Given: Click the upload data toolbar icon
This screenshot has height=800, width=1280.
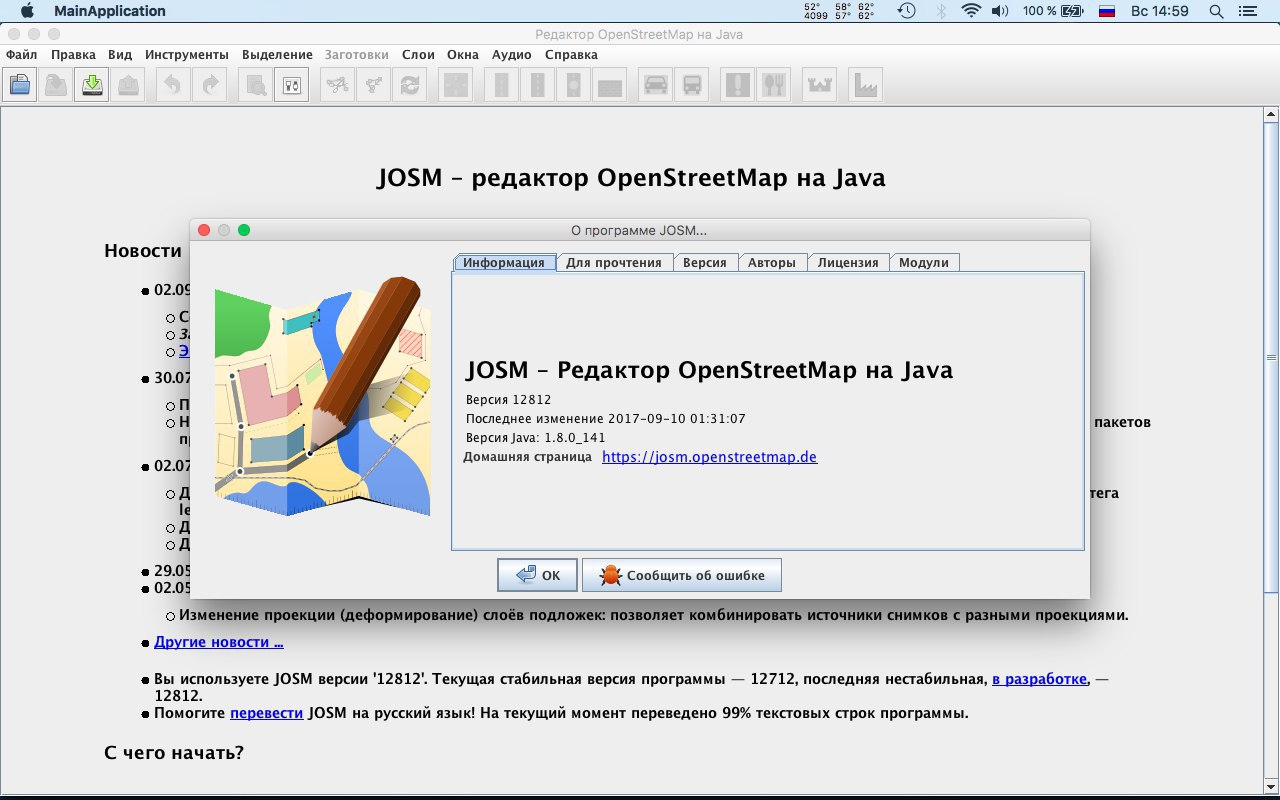Looking at the screenshot, I should [x=128, y=85].
